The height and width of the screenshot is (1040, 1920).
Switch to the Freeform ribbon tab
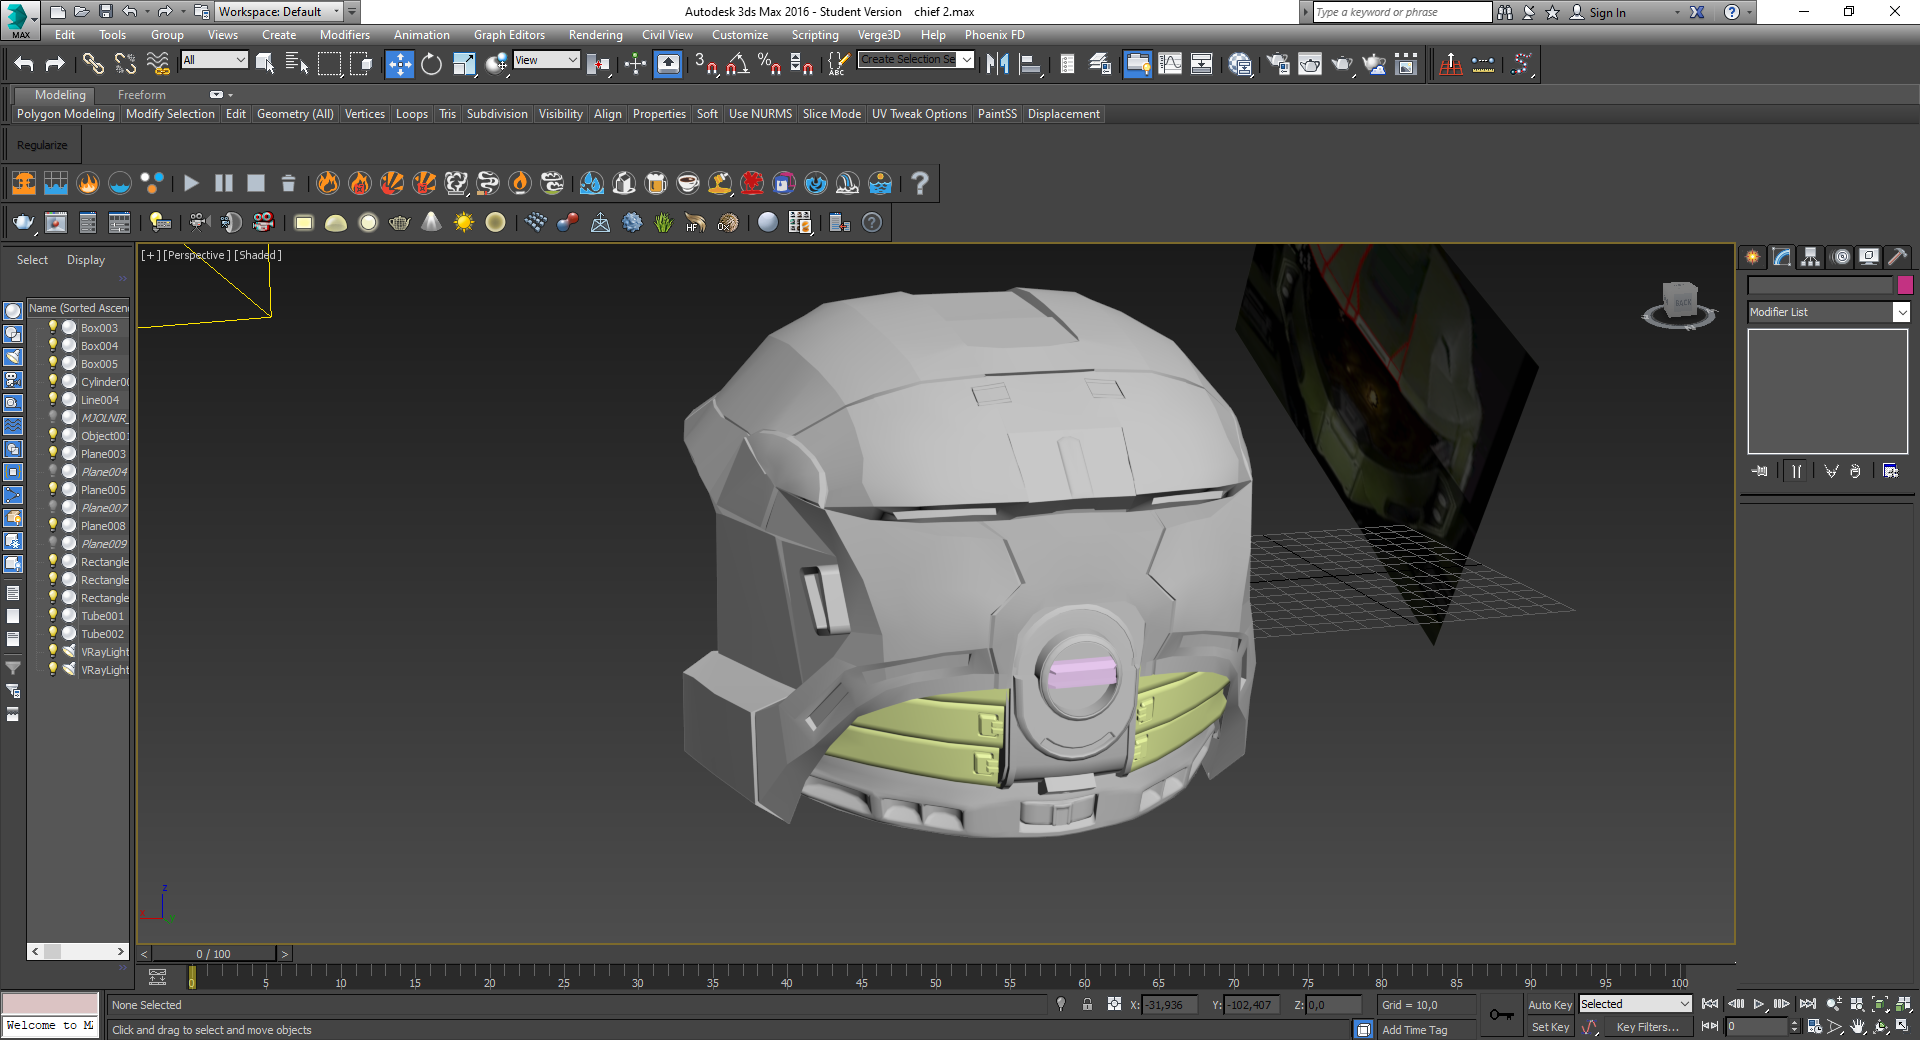141,95
